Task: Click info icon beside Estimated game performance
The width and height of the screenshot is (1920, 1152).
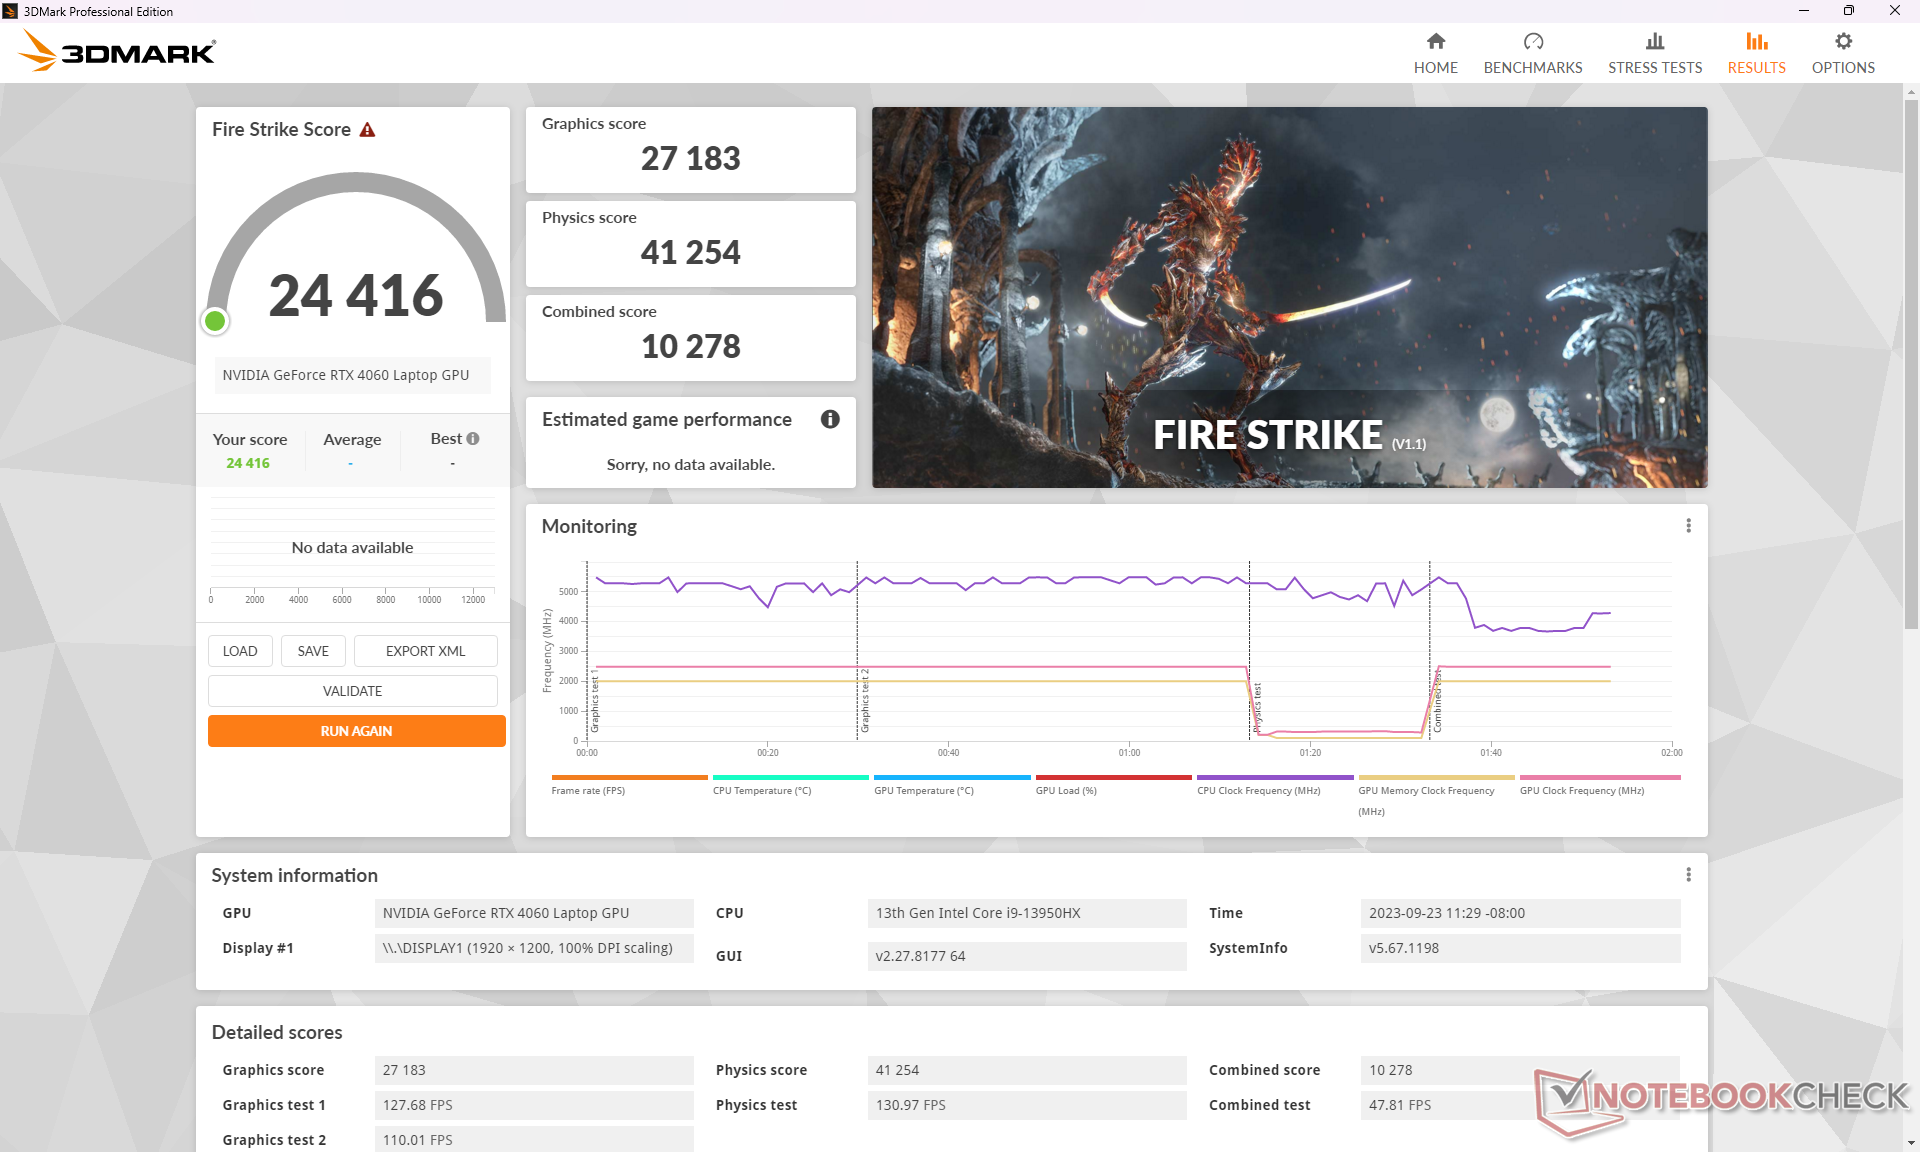Action: tap(829, 419)
